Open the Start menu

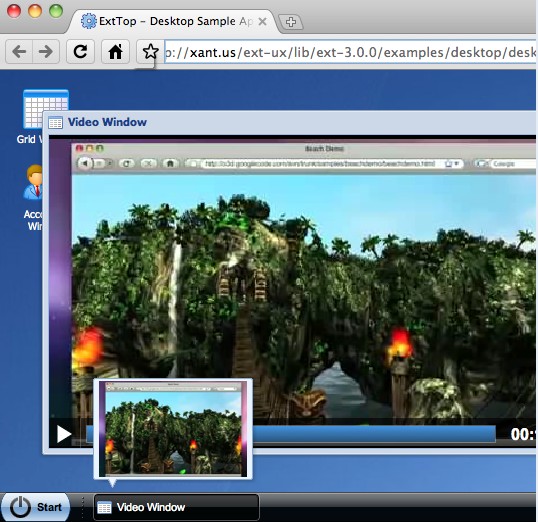[36, 507]
